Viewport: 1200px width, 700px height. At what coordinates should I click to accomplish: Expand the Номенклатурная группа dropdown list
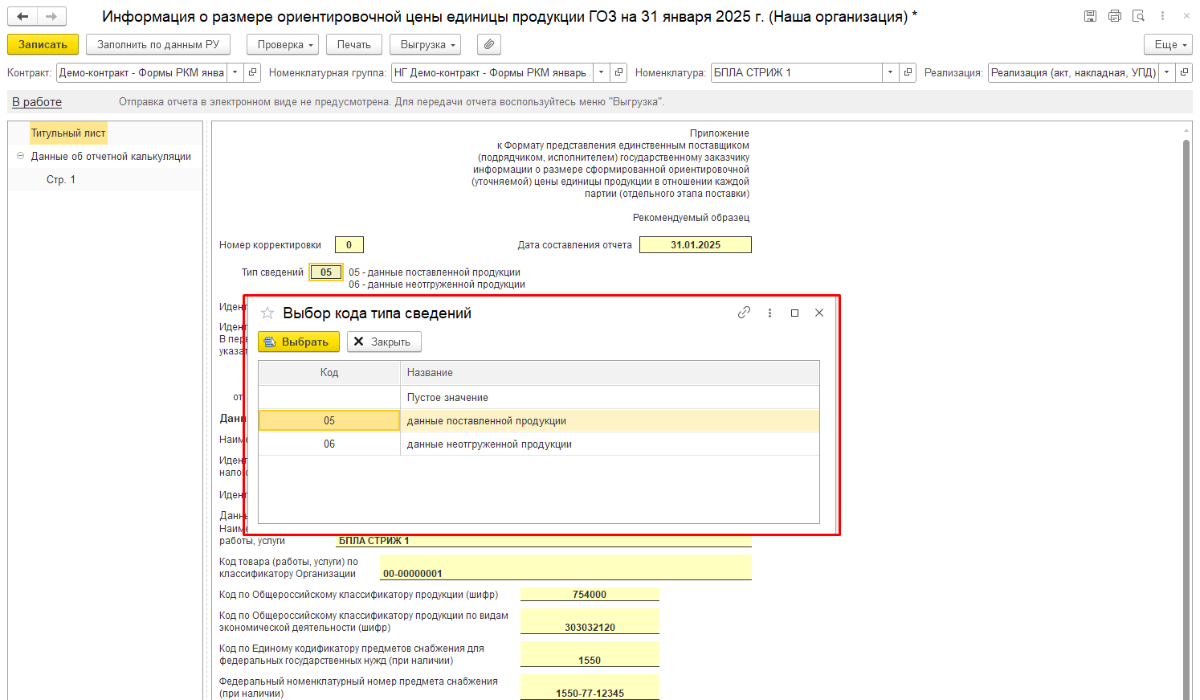pyautogui.click(x=600, y=73)
